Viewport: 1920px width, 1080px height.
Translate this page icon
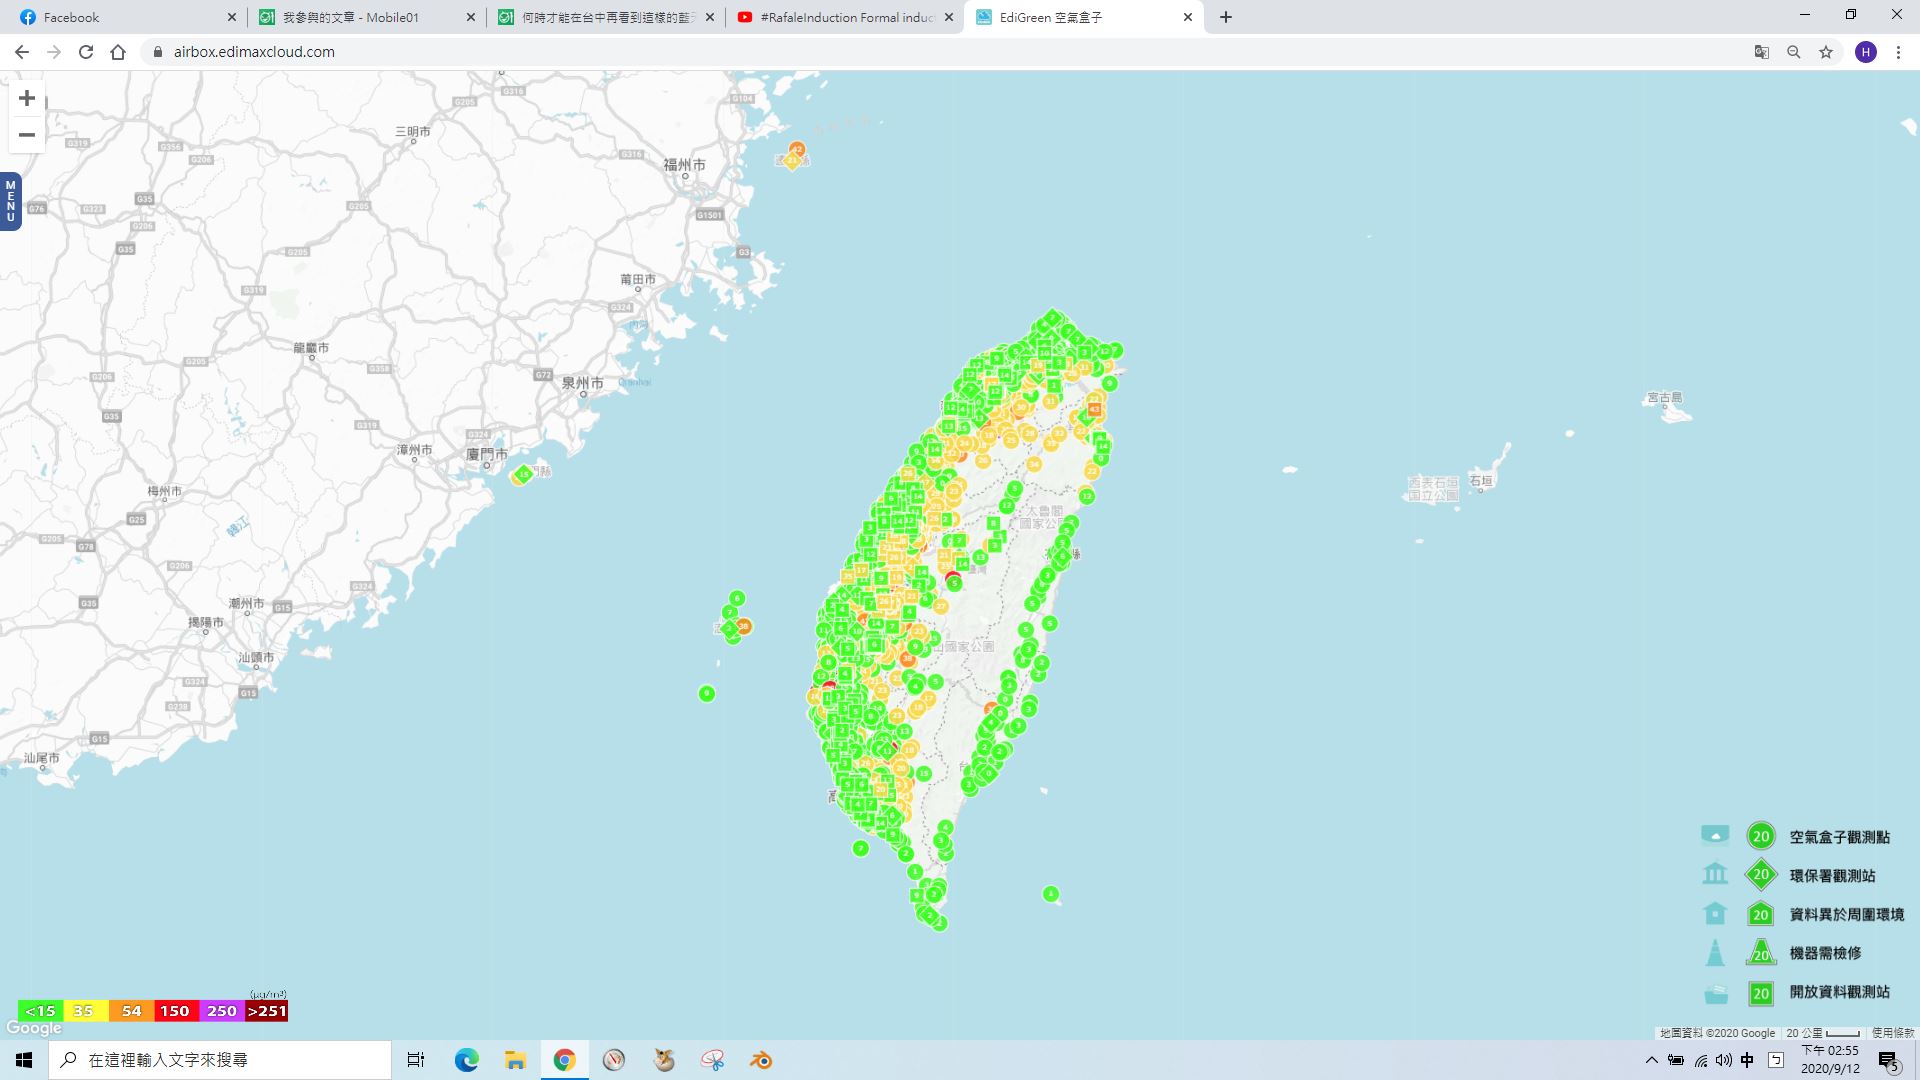pos(1762,52)
